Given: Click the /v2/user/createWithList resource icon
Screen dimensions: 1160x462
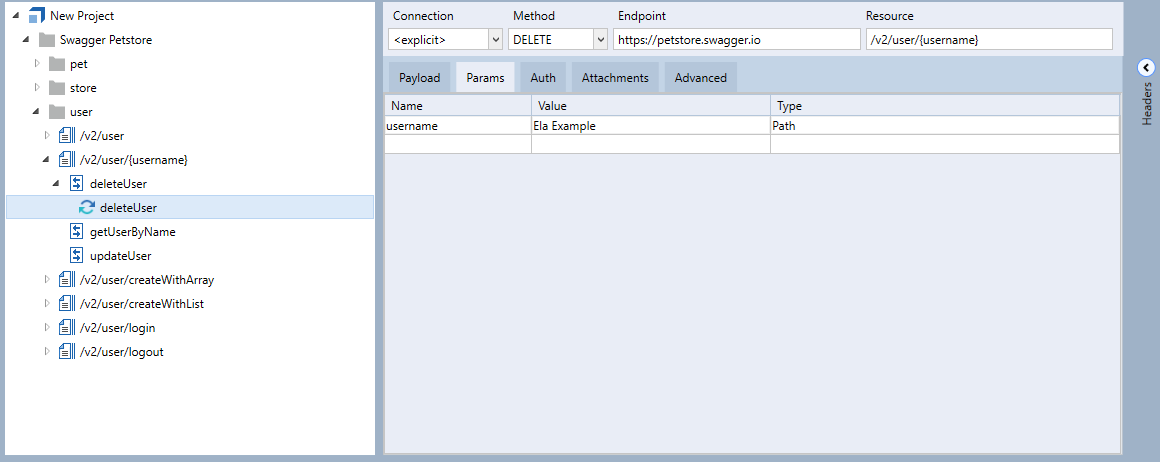Looking at the screenshot, I should pyautogui.click(x=67, y=304).
